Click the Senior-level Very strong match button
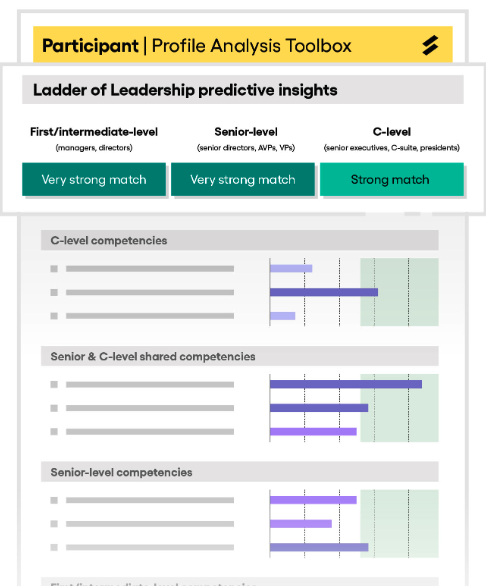486x586 pixels. point(243,179)
